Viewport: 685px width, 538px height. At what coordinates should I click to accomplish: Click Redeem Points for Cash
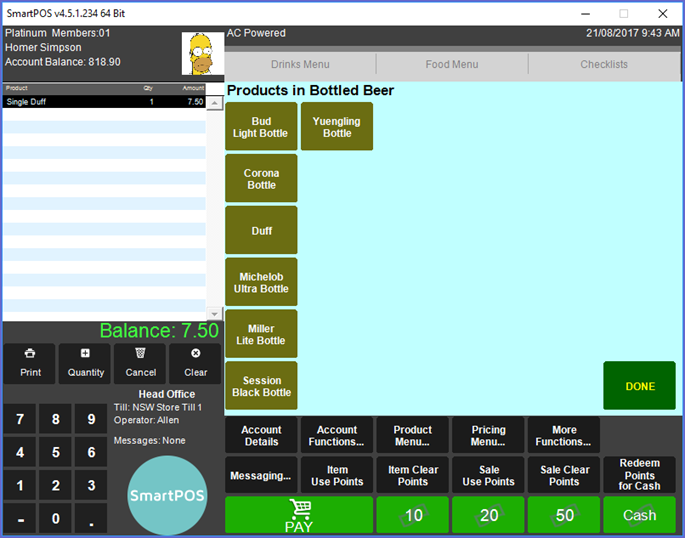pyautogui.click(x=640, y=475)
